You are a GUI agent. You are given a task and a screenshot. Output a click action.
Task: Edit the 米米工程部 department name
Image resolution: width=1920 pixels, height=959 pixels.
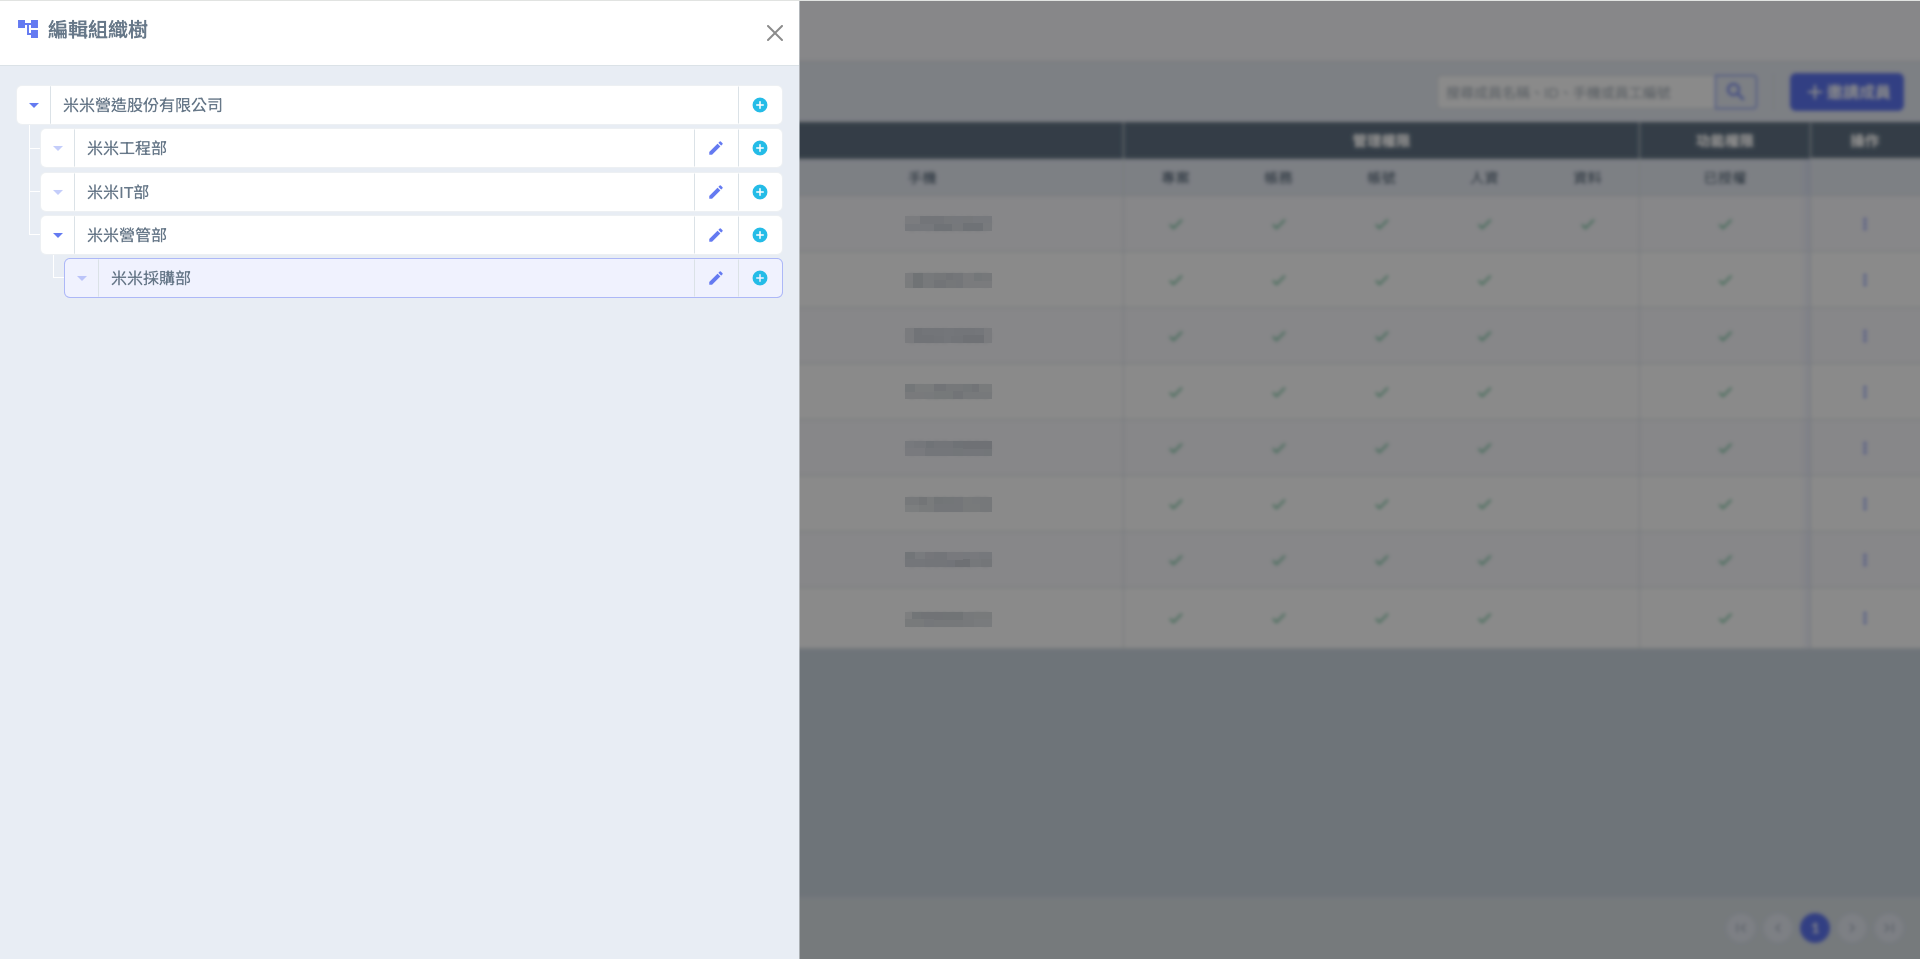point(716,148)
